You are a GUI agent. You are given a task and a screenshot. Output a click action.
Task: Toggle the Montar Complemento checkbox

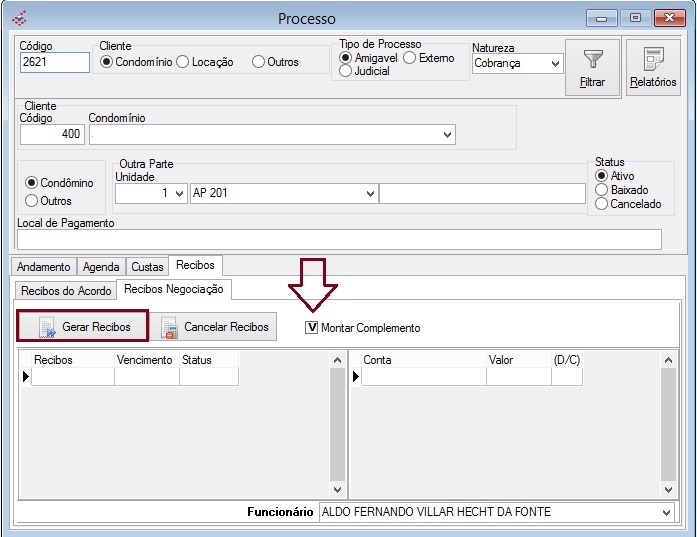pyautogui.click(x=312, y=328)
